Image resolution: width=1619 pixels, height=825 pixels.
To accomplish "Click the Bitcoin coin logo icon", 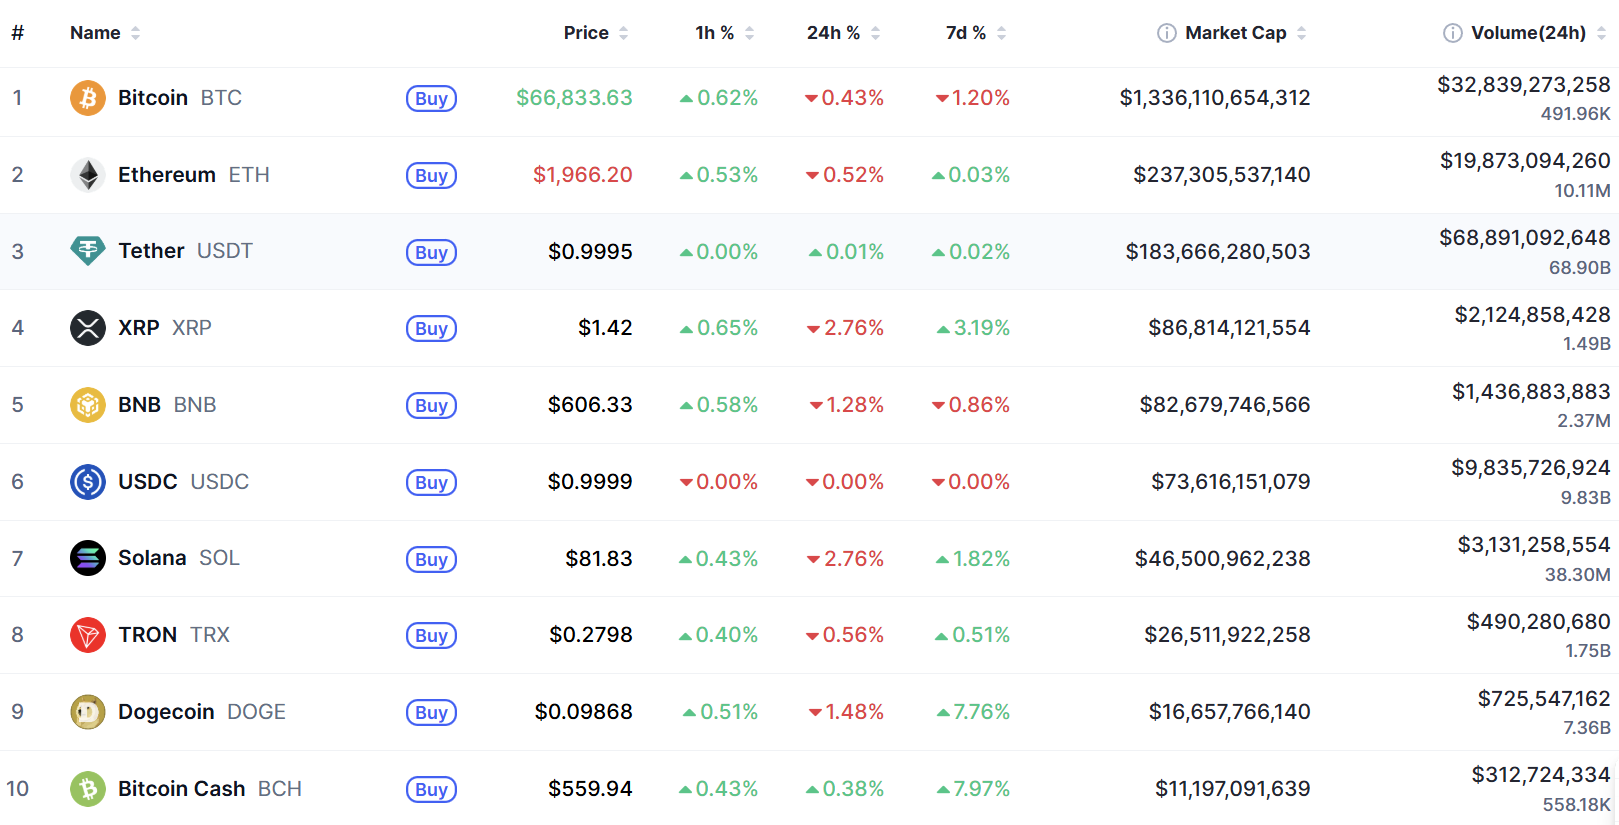I will pos(88,98).
